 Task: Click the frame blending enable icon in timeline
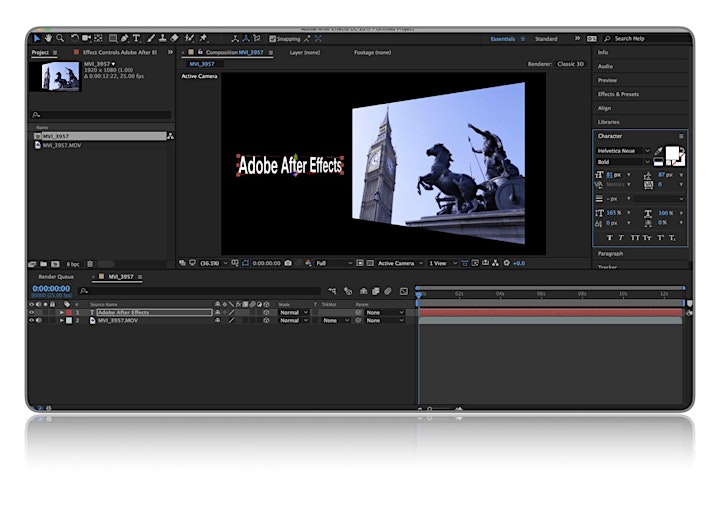[376, 291]
